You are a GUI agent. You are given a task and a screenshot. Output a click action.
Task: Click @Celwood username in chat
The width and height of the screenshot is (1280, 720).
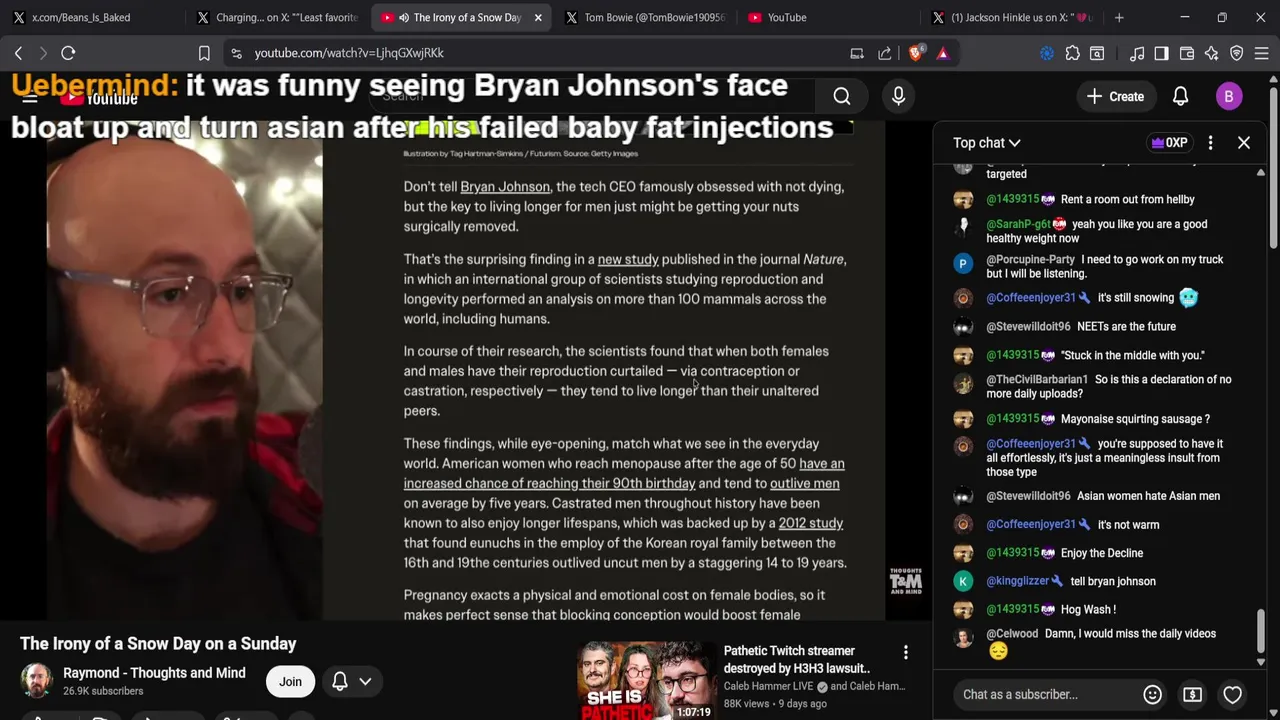(x=1012, y=633)
